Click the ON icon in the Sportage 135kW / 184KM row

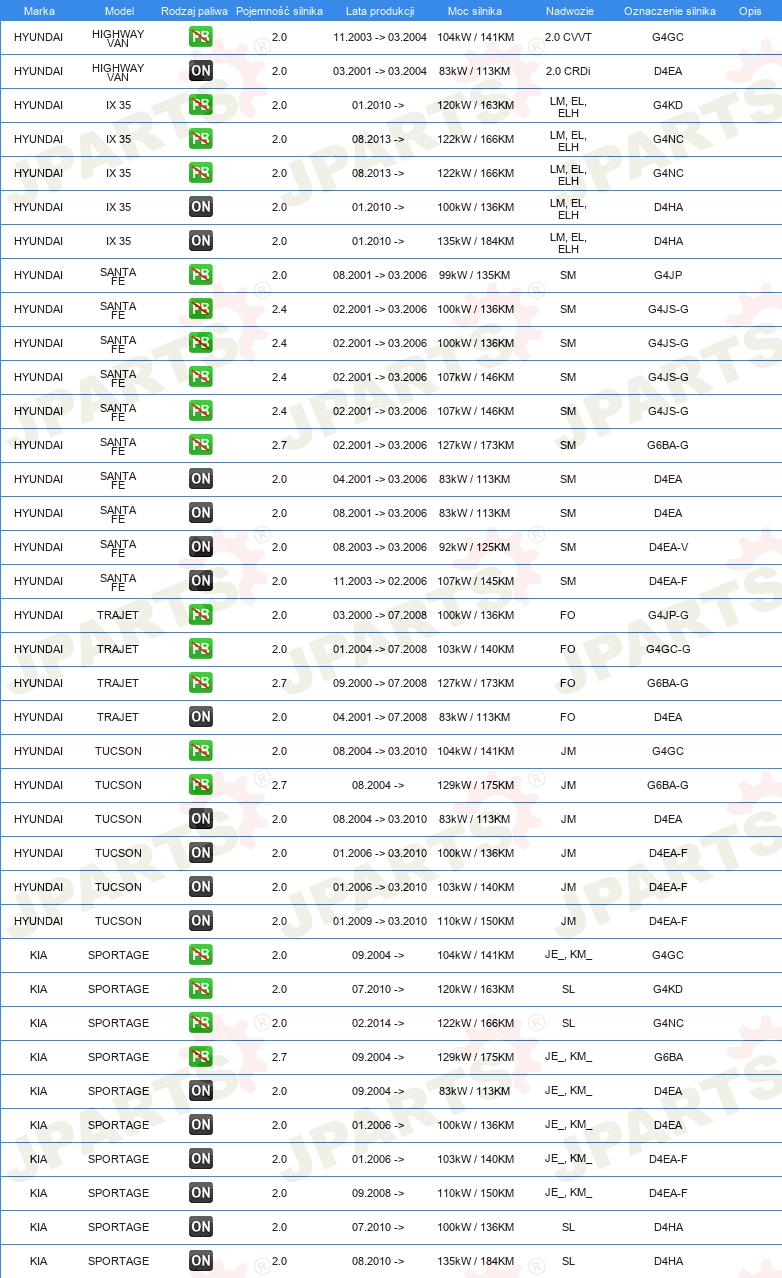(x=201, y=1261)
